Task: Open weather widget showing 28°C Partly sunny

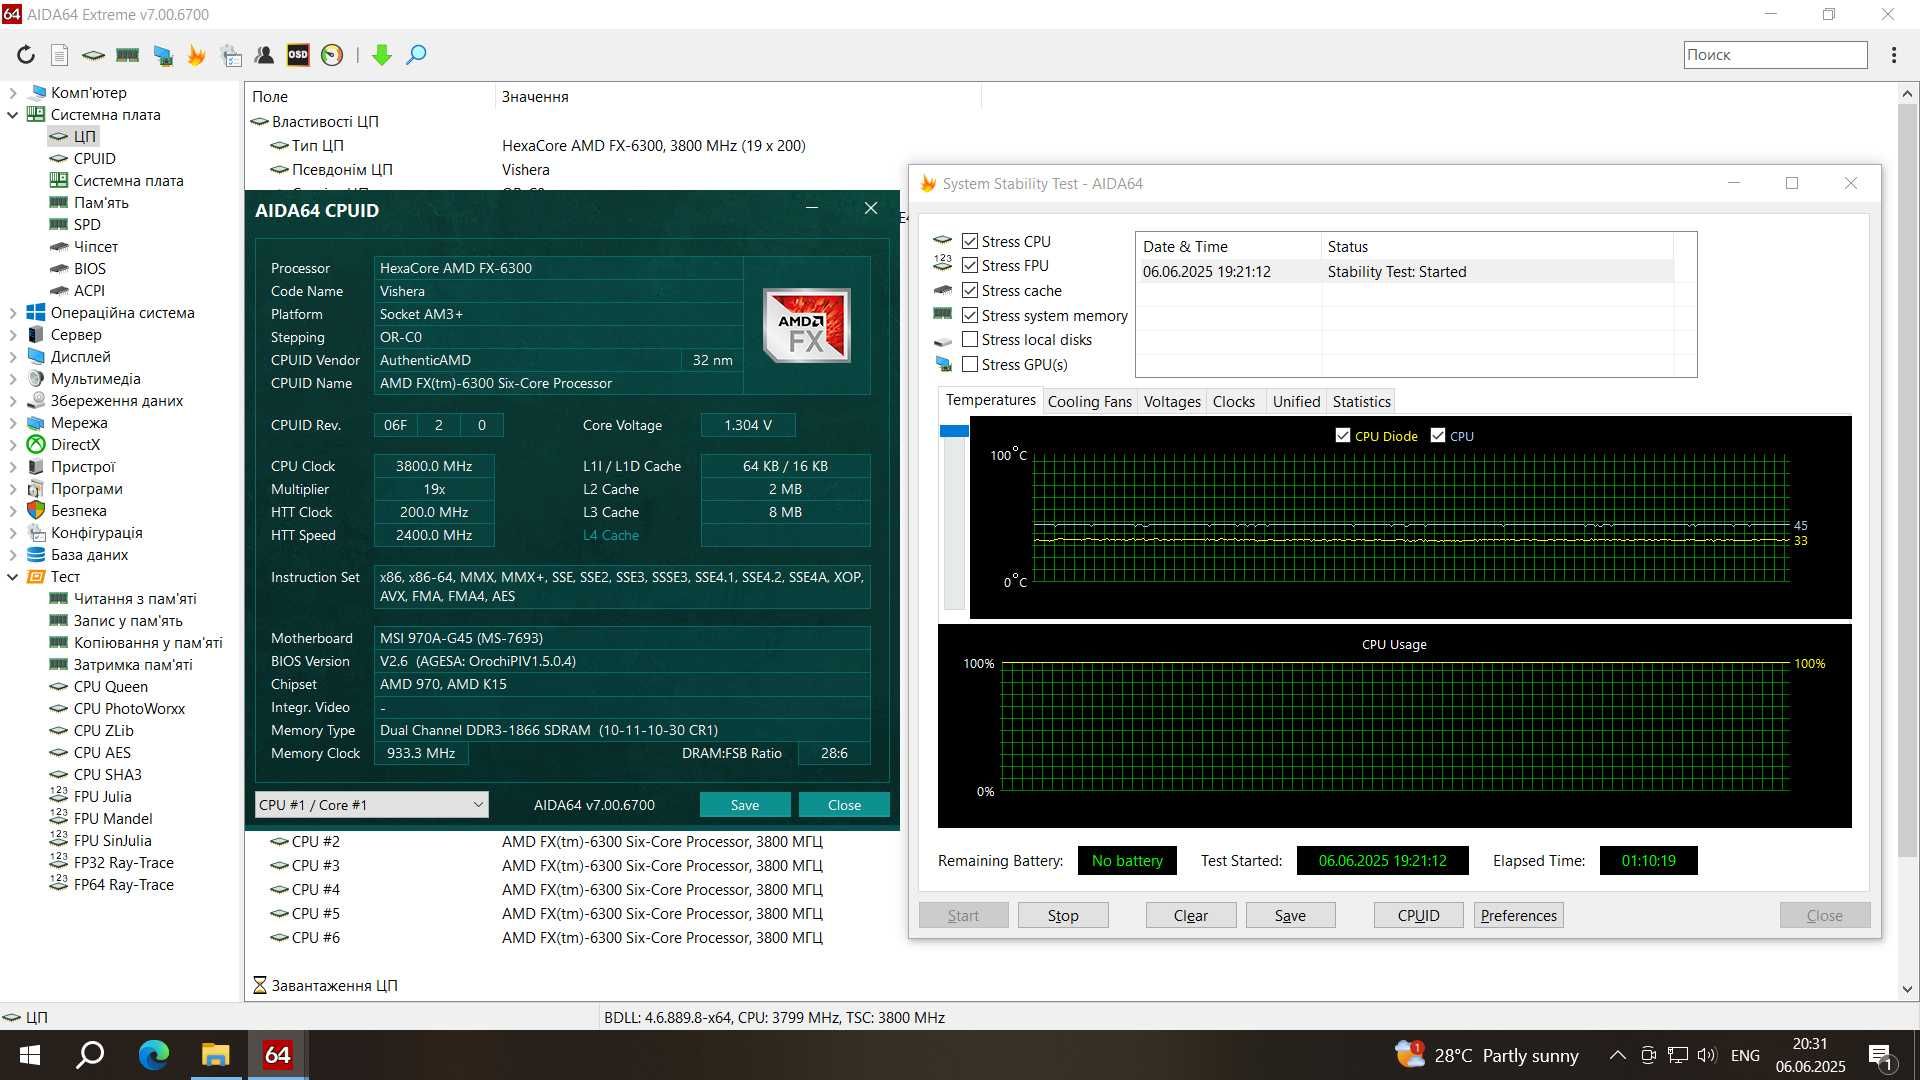Action: pos(1487,1055)
